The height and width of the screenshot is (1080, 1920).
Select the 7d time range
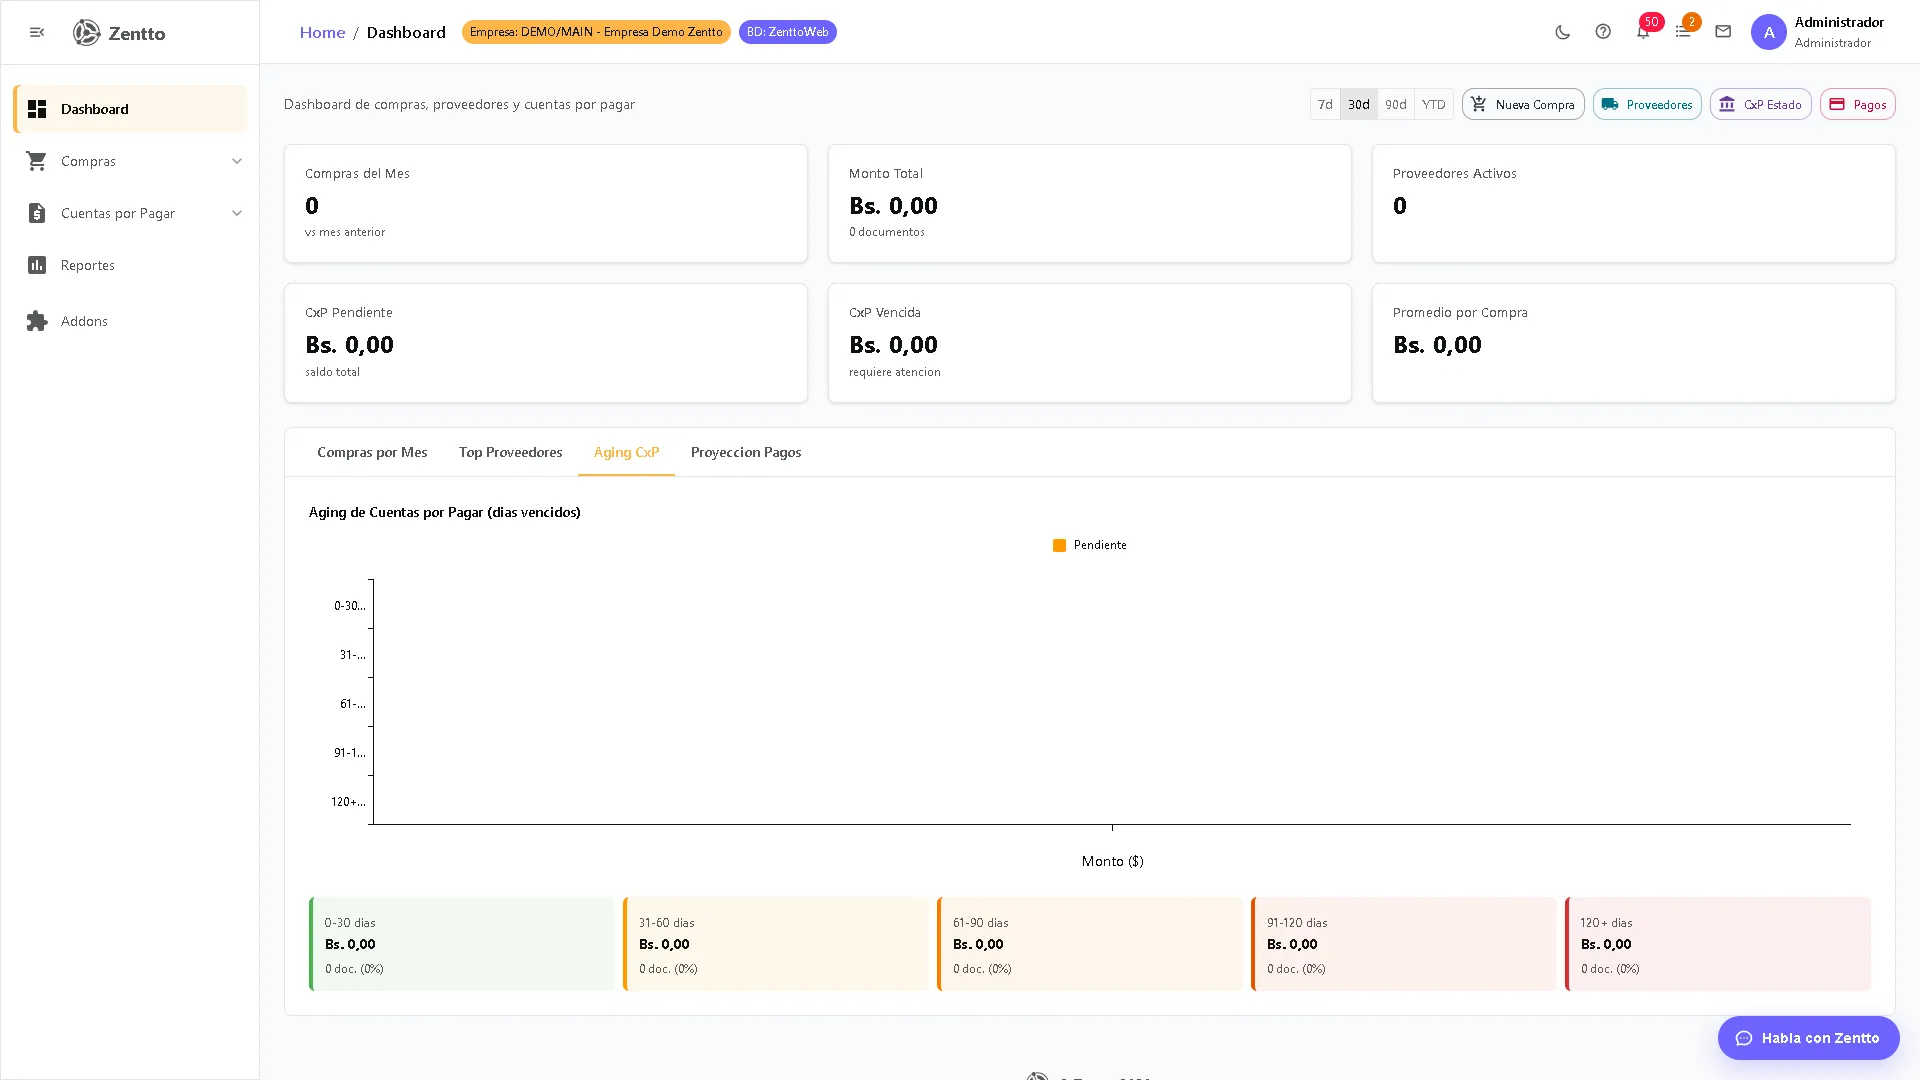1325,104
